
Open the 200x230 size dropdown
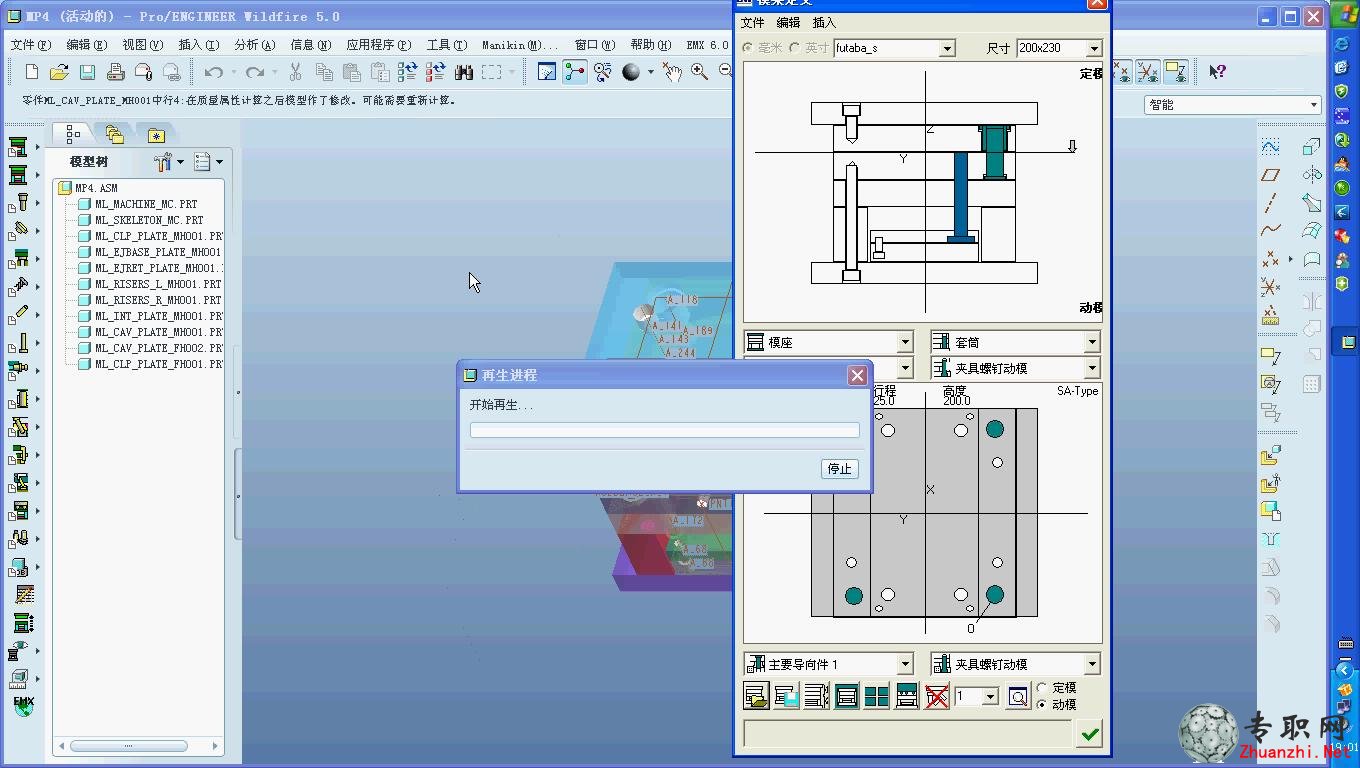click(1094, 48)
